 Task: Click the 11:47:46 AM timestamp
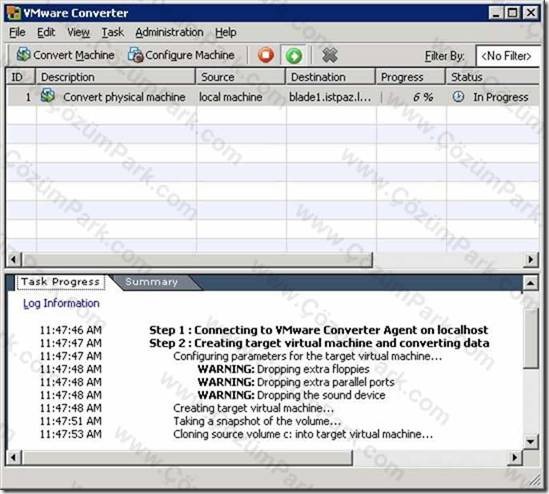71,330
